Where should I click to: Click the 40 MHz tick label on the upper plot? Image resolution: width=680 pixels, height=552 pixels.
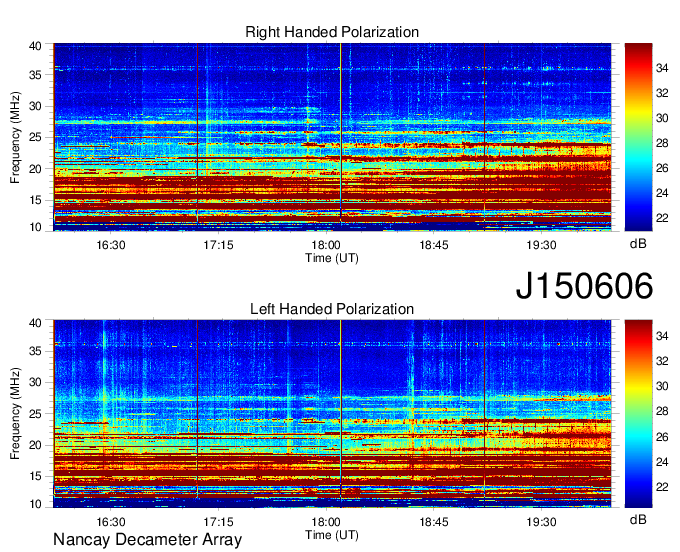coord(35,46)
